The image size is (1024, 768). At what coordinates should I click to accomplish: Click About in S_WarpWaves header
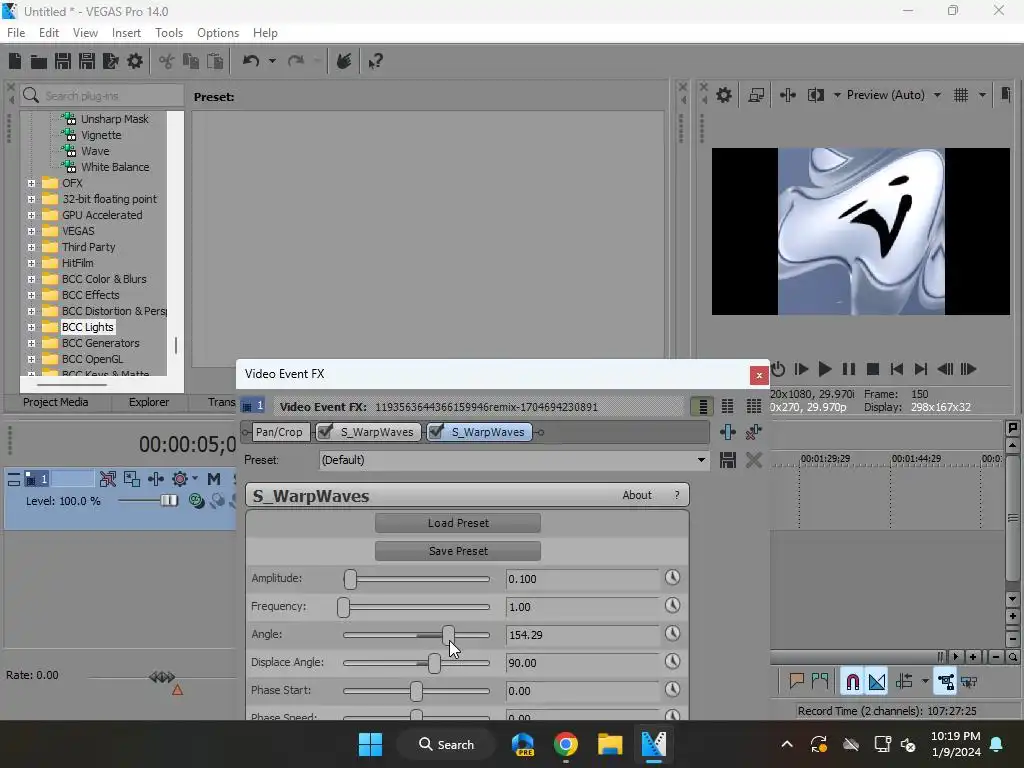click(637, 495)
